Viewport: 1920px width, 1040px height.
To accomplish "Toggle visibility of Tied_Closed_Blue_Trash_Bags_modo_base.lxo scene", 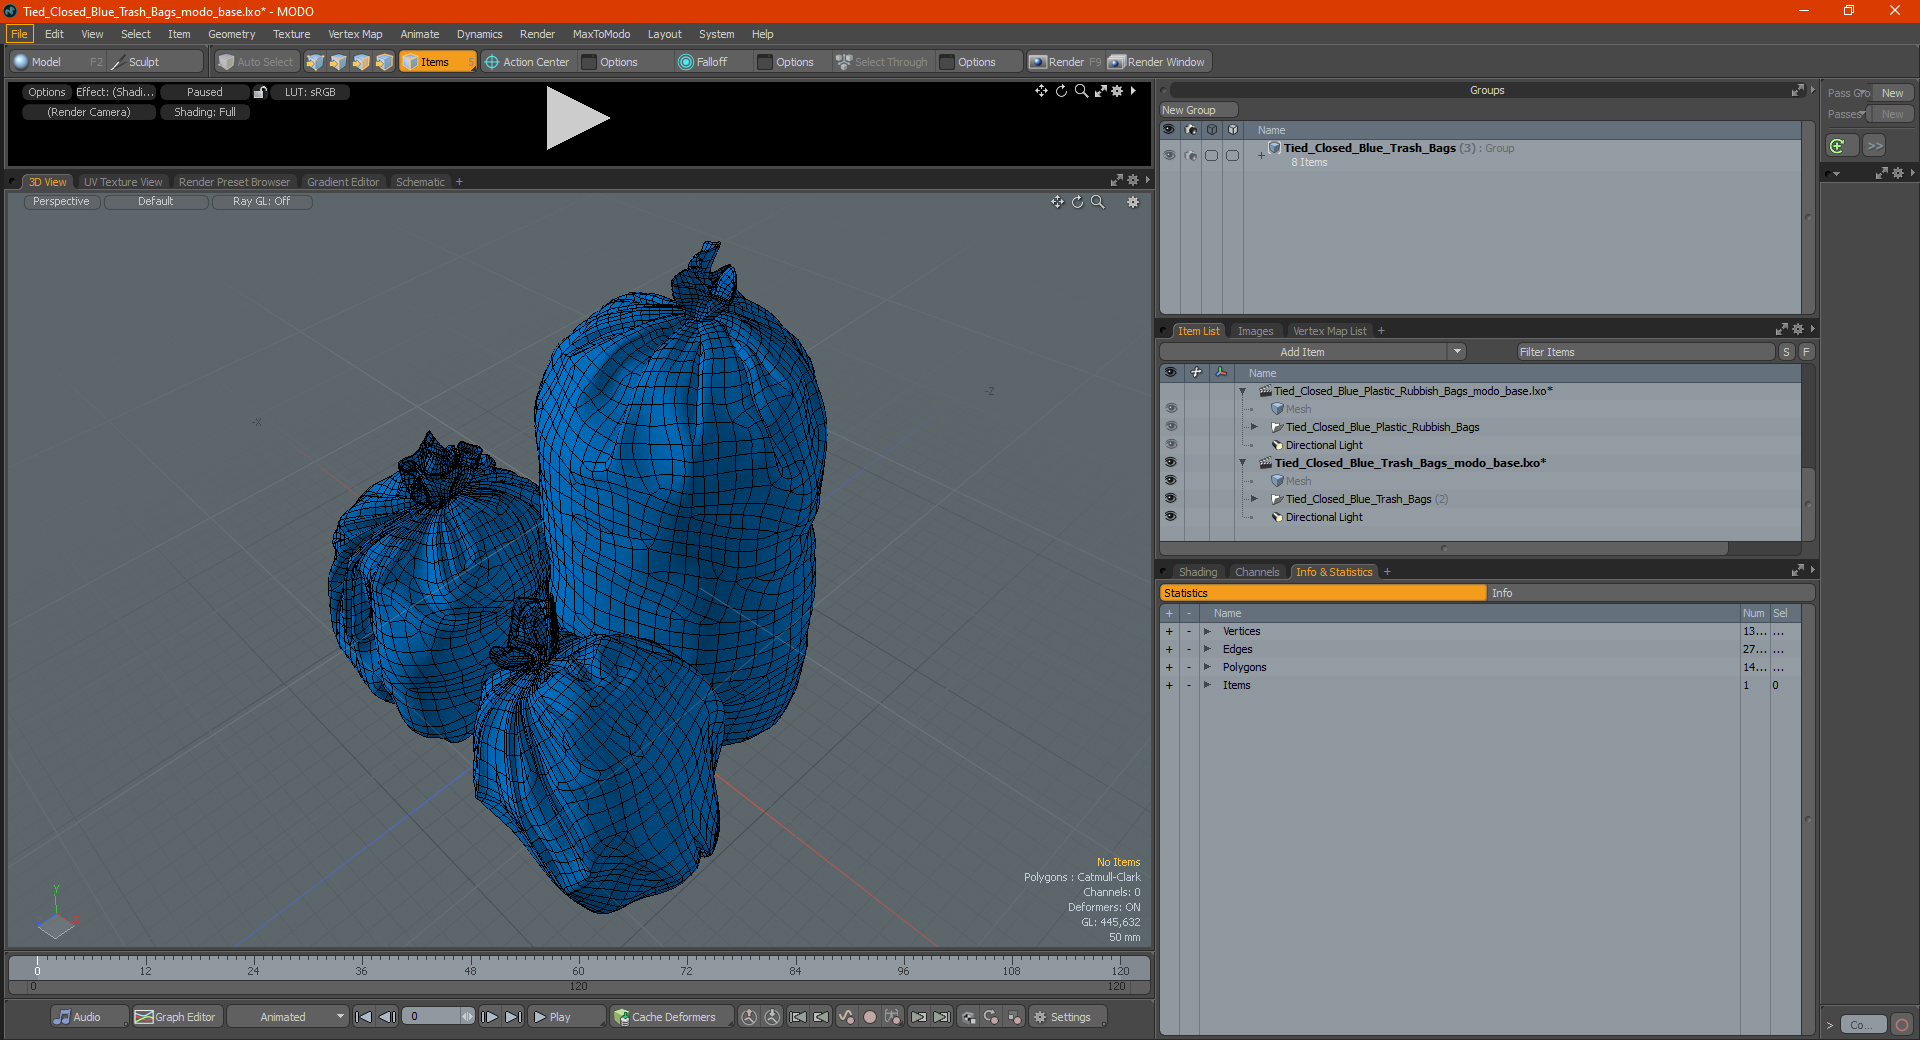I will pos(1170,463).
